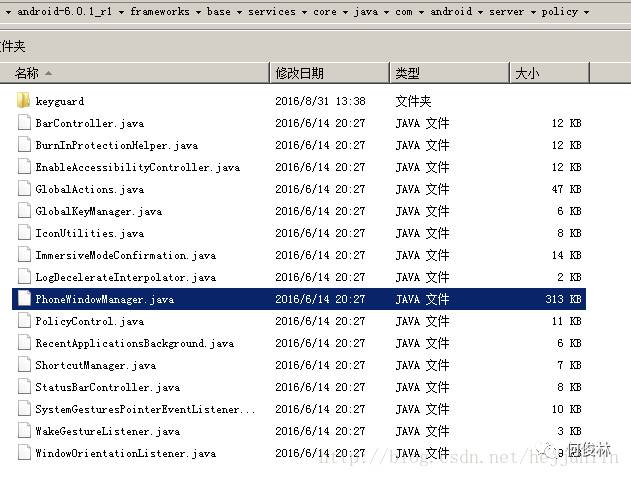Select the BarController.java file icon

click(24, 122)
